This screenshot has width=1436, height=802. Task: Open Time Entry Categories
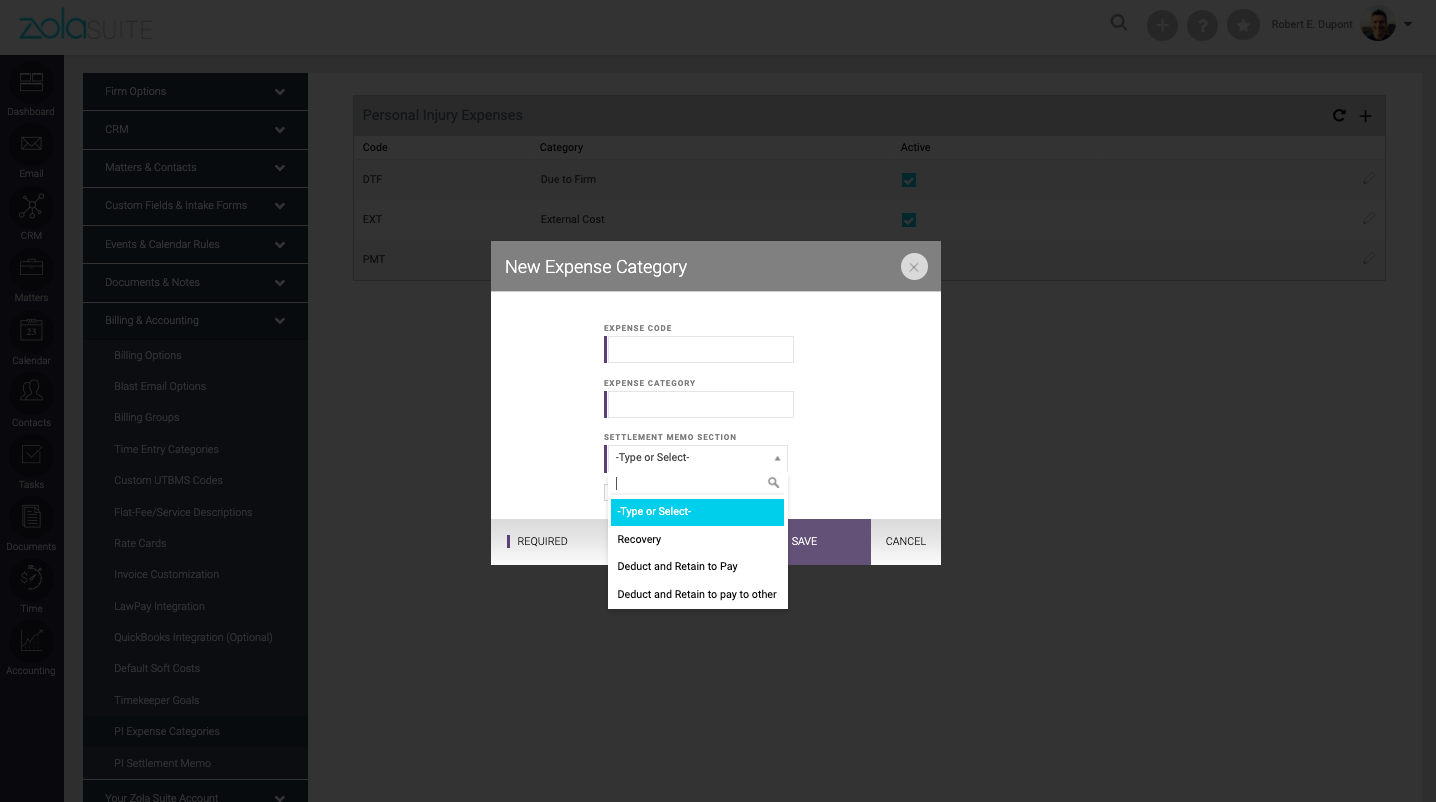pyautogui.click(x=166, y=449)
